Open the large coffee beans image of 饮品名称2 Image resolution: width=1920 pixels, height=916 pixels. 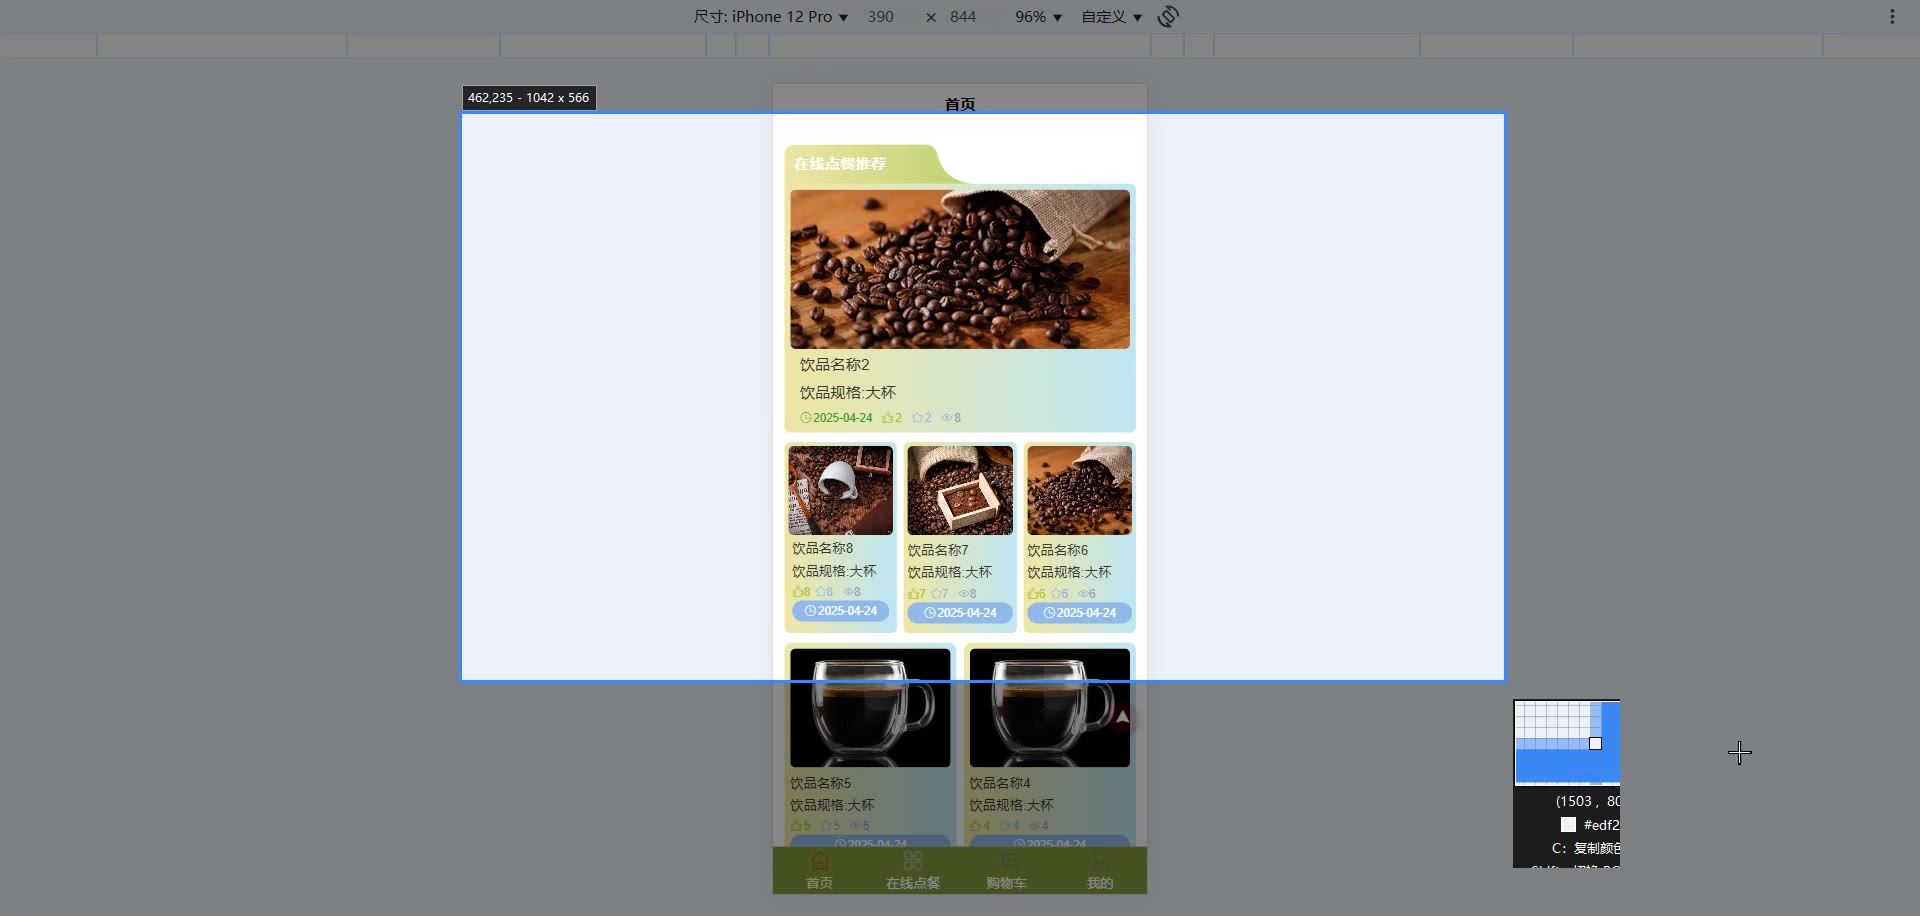tap(960, 269)
